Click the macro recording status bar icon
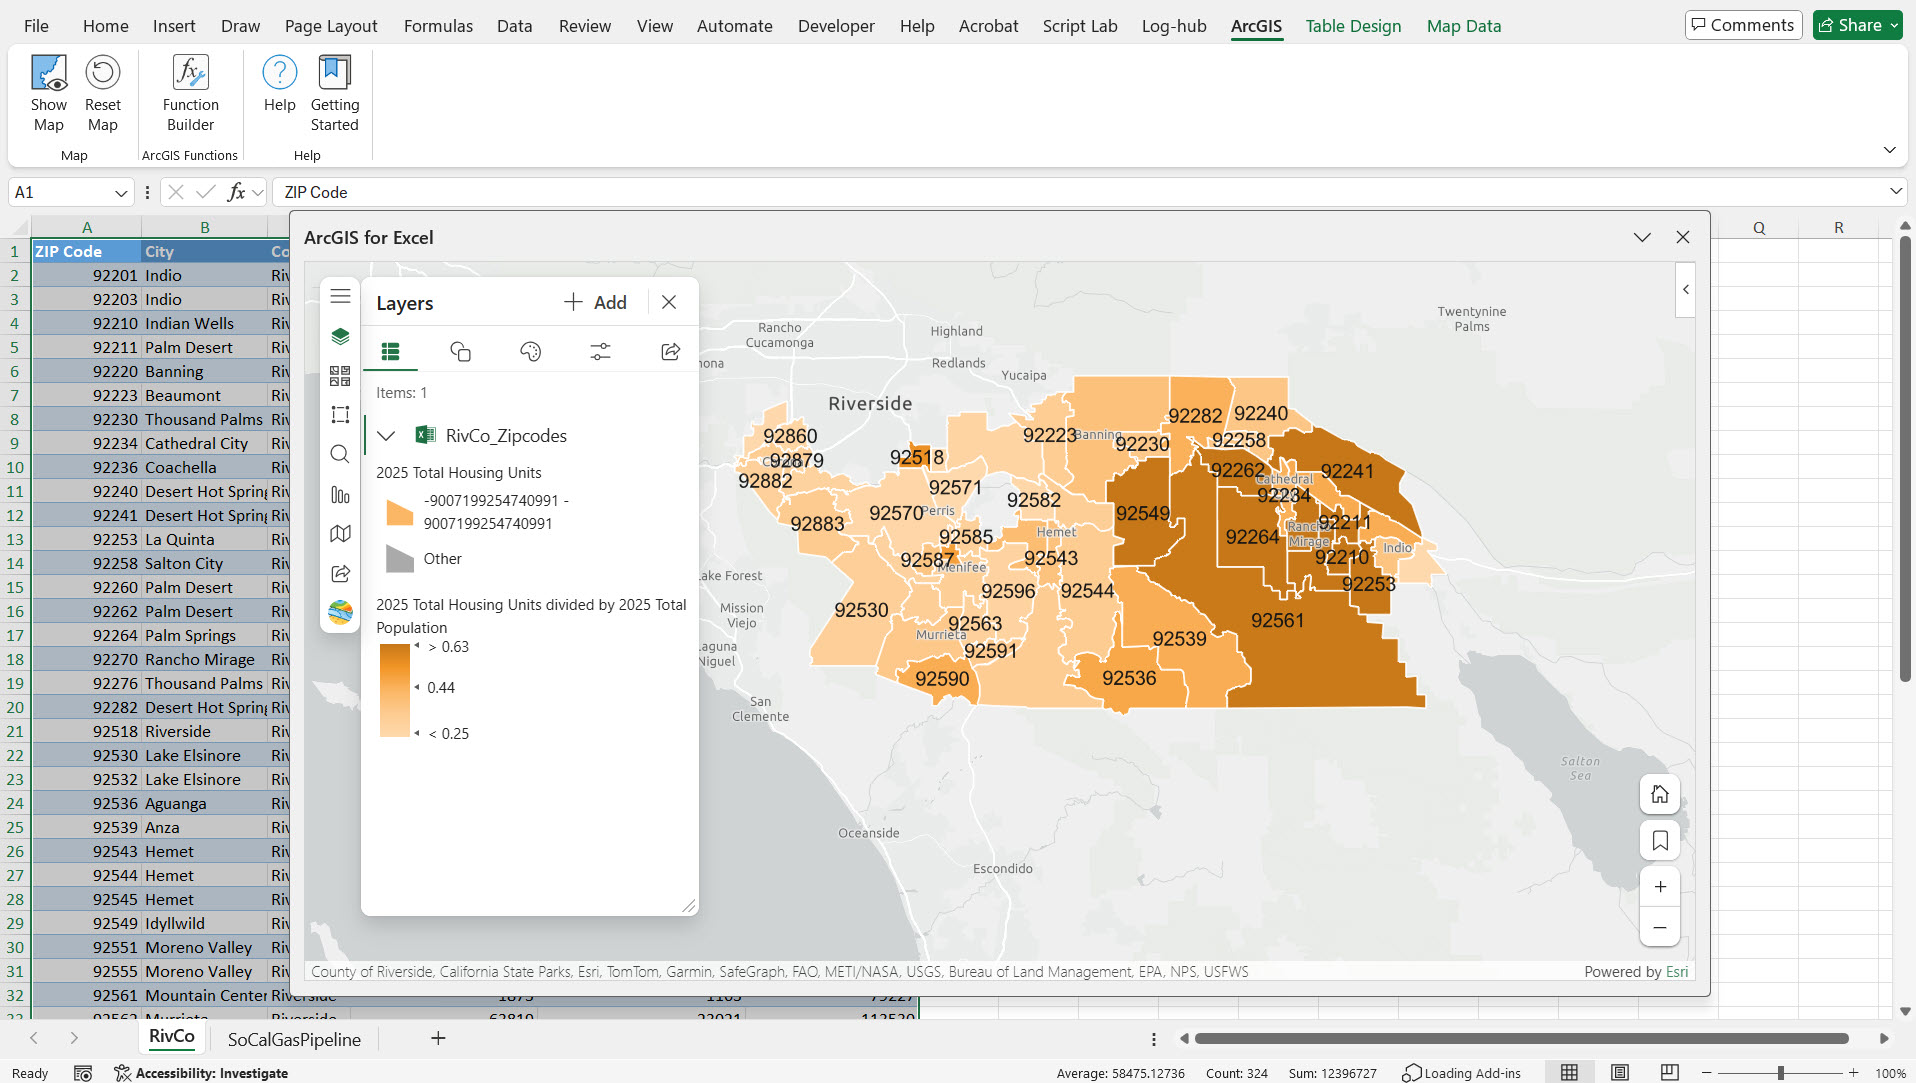Viewport: 1916px width, 1083px height. pos(83,1073)
